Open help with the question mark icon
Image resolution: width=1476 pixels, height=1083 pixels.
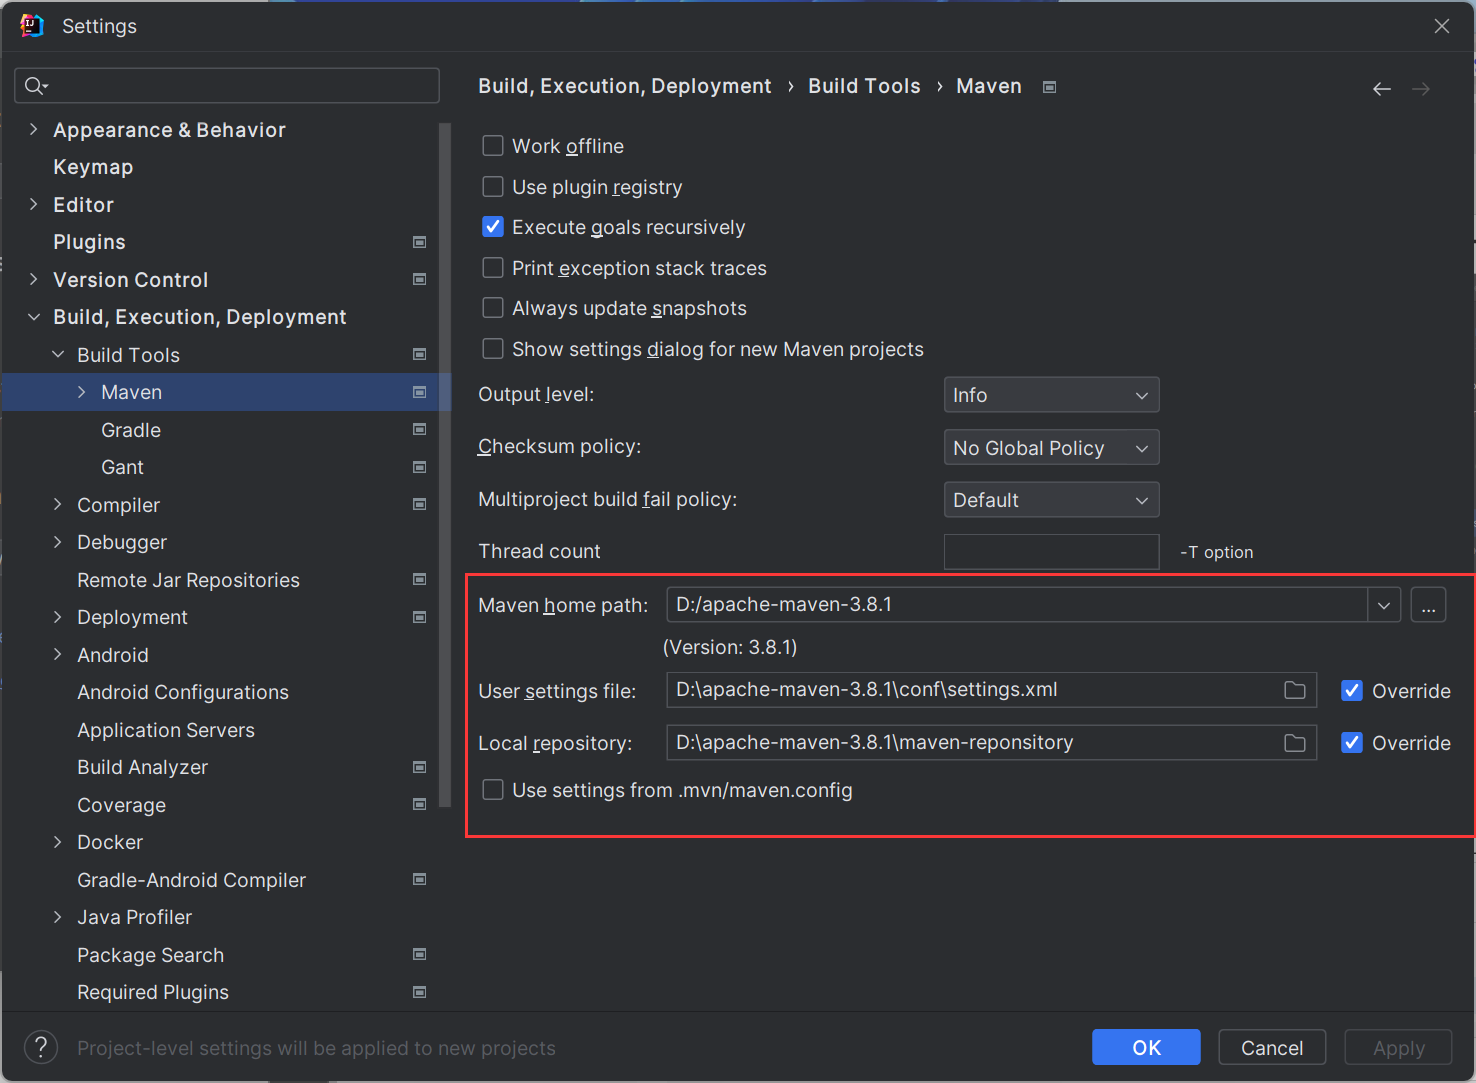click(40, 1047)
